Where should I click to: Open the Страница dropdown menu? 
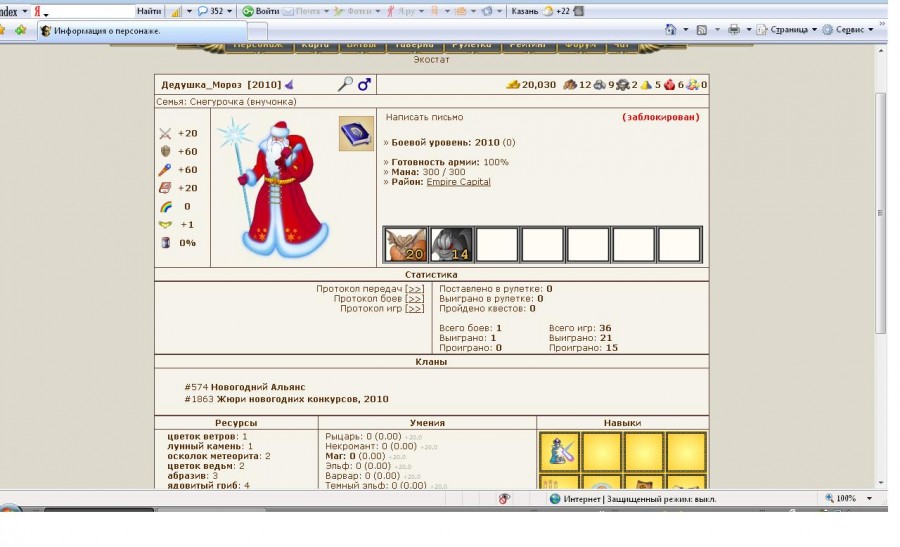pos(786,30)
